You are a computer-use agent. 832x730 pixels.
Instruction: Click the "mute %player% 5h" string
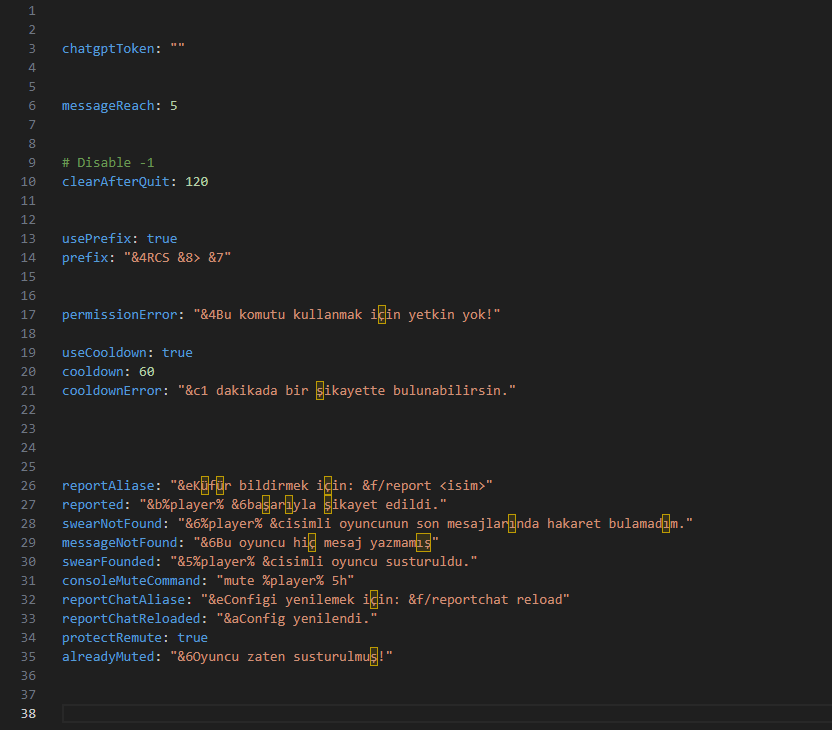pos(285,581)
